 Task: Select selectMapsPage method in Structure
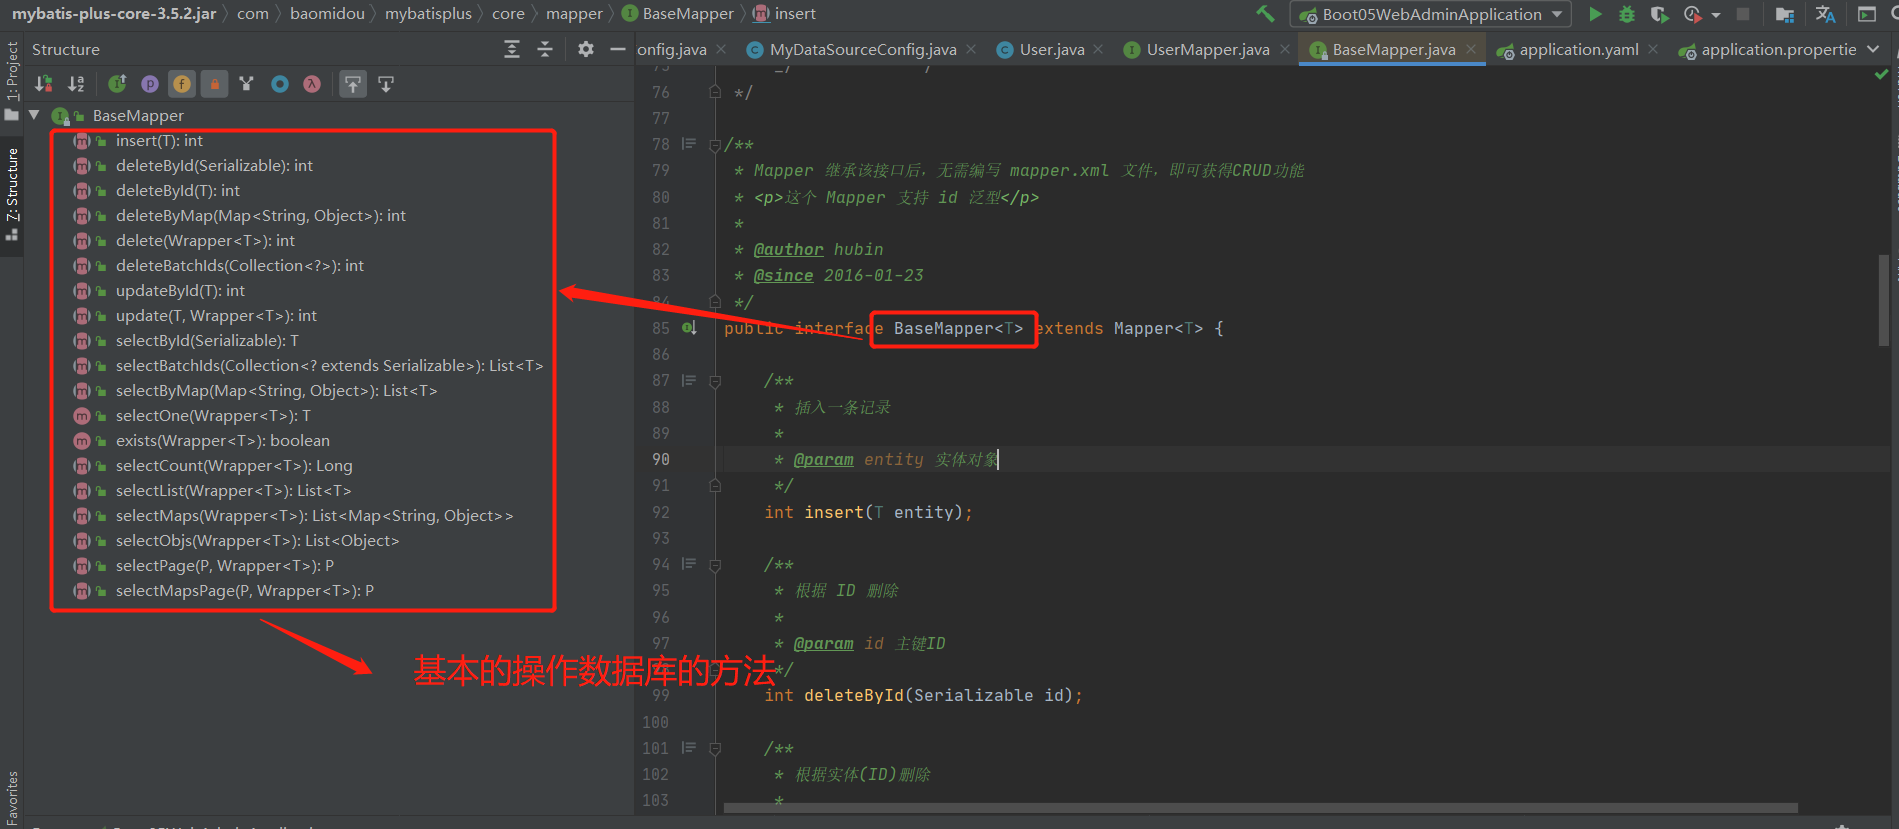tap(244, 591)
